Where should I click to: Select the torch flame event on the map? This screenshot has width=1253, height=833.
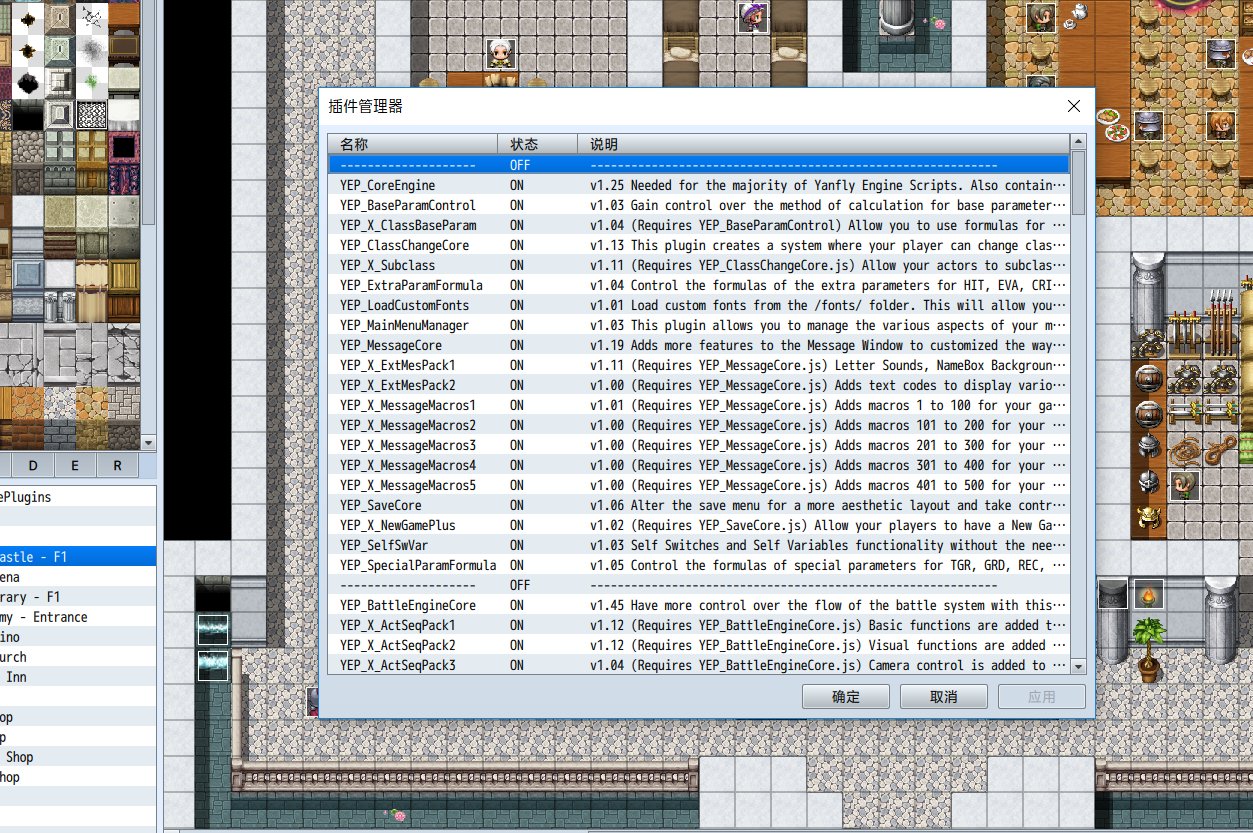coord(1149,595)
